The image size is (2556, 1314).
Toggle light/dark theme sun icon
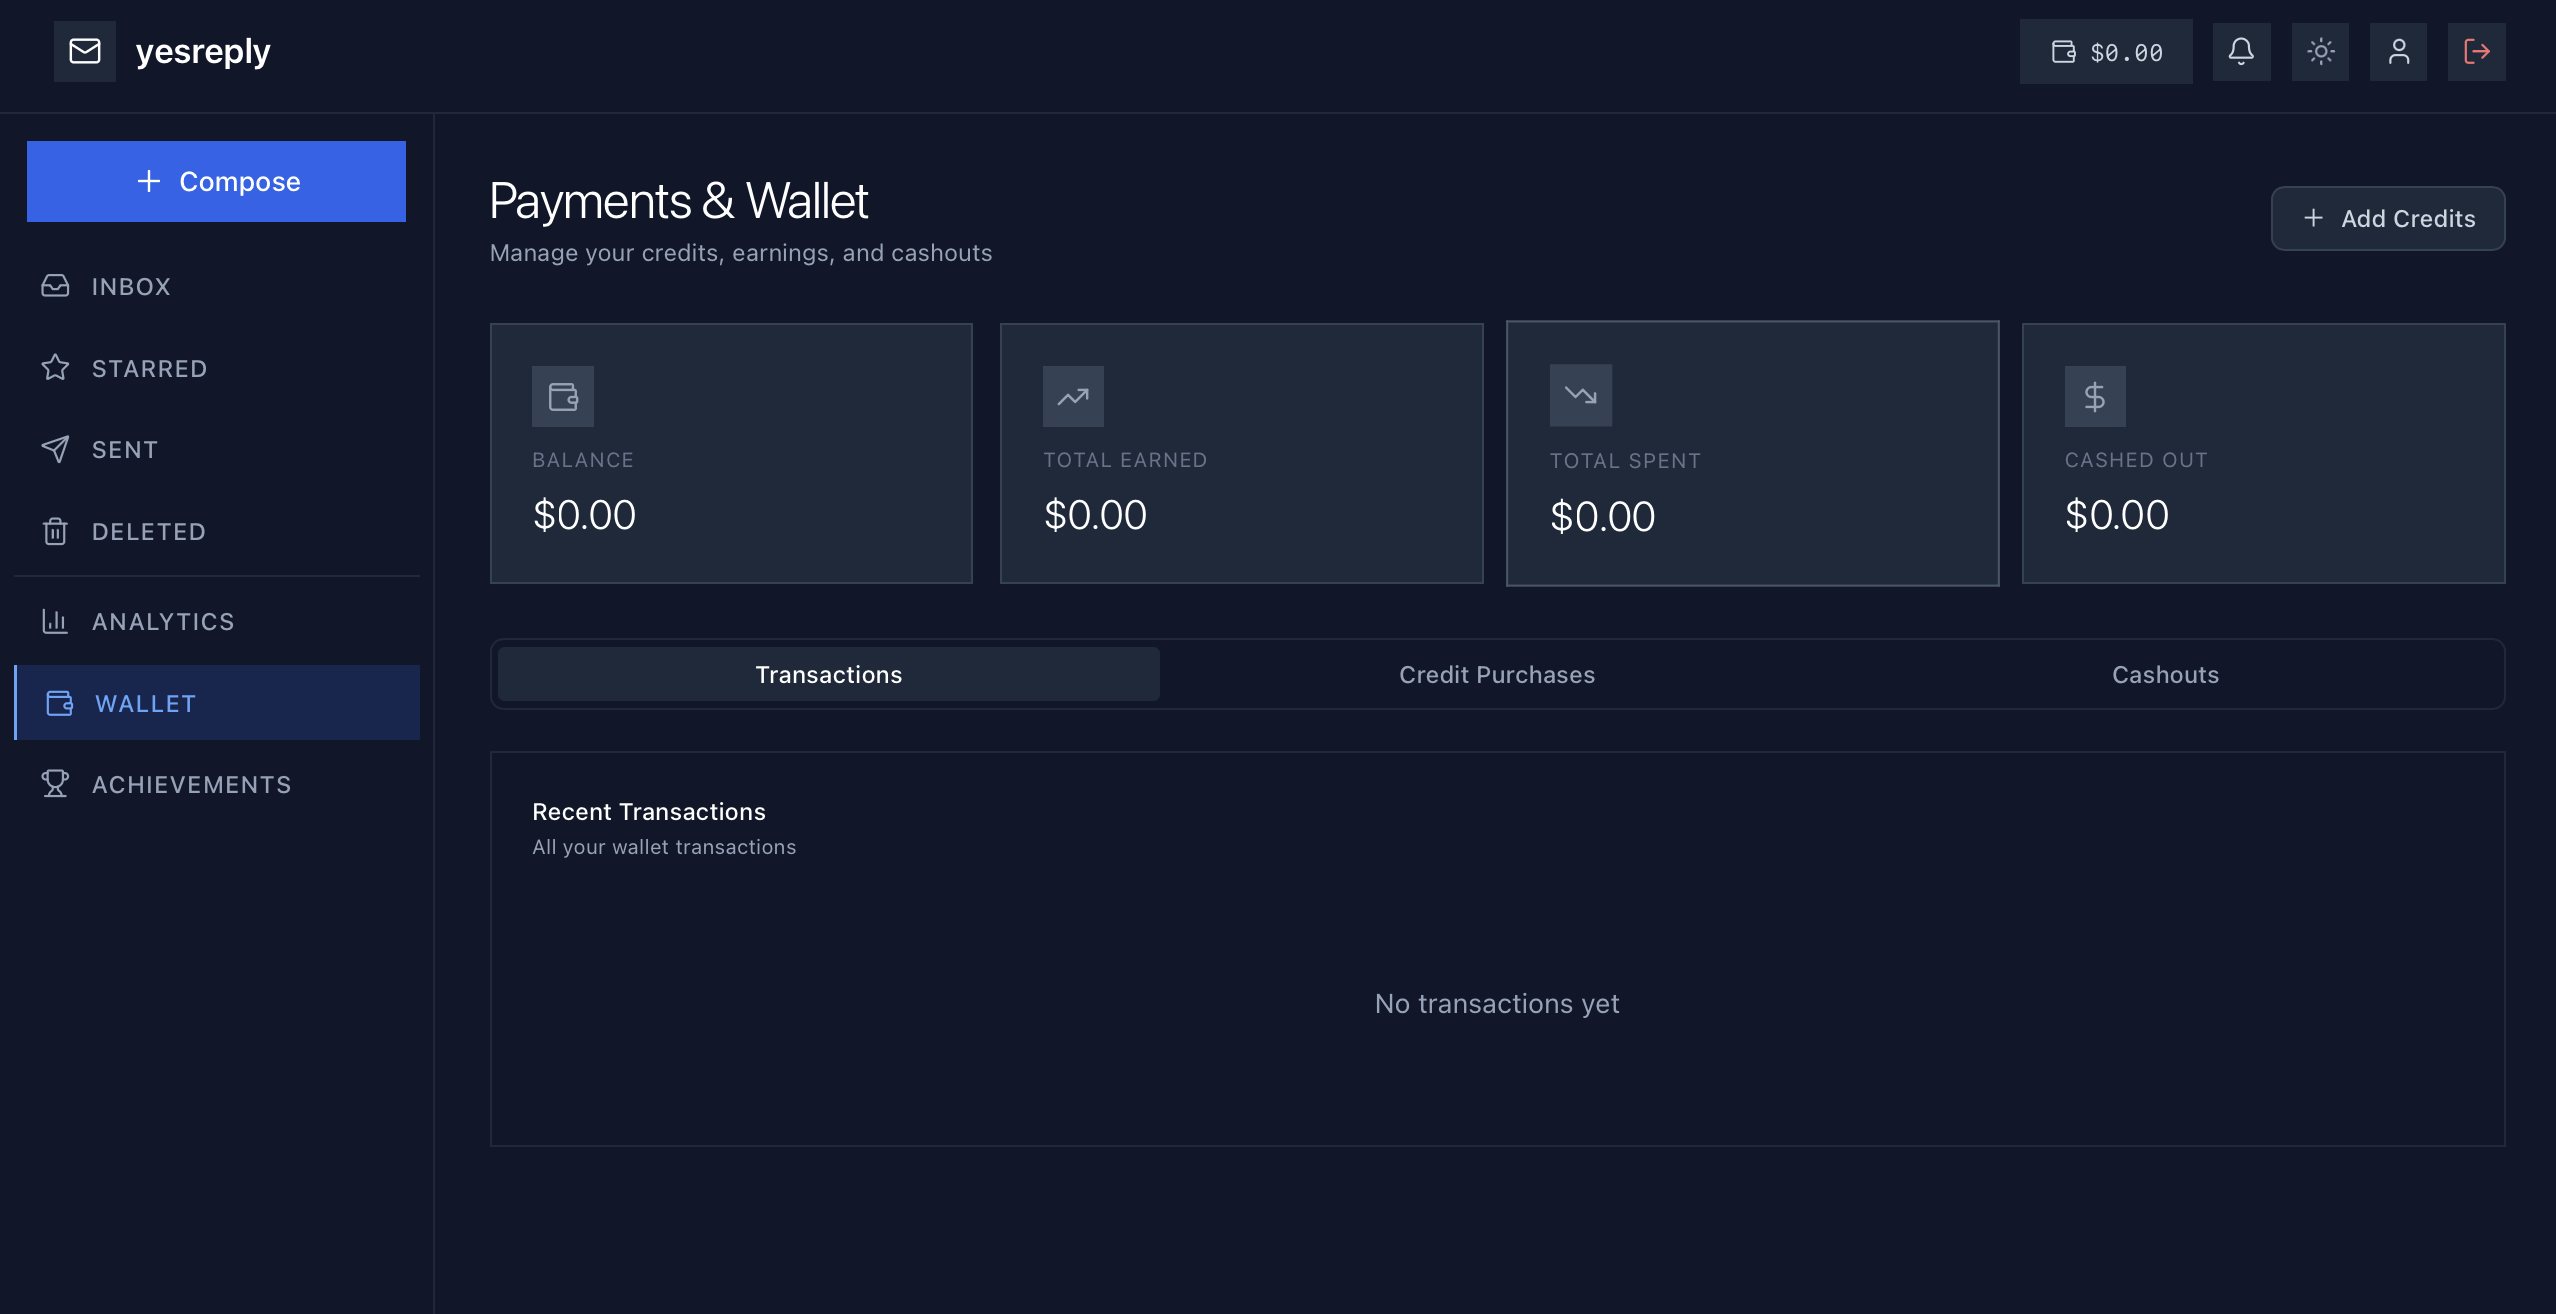tap(2320, 52)
